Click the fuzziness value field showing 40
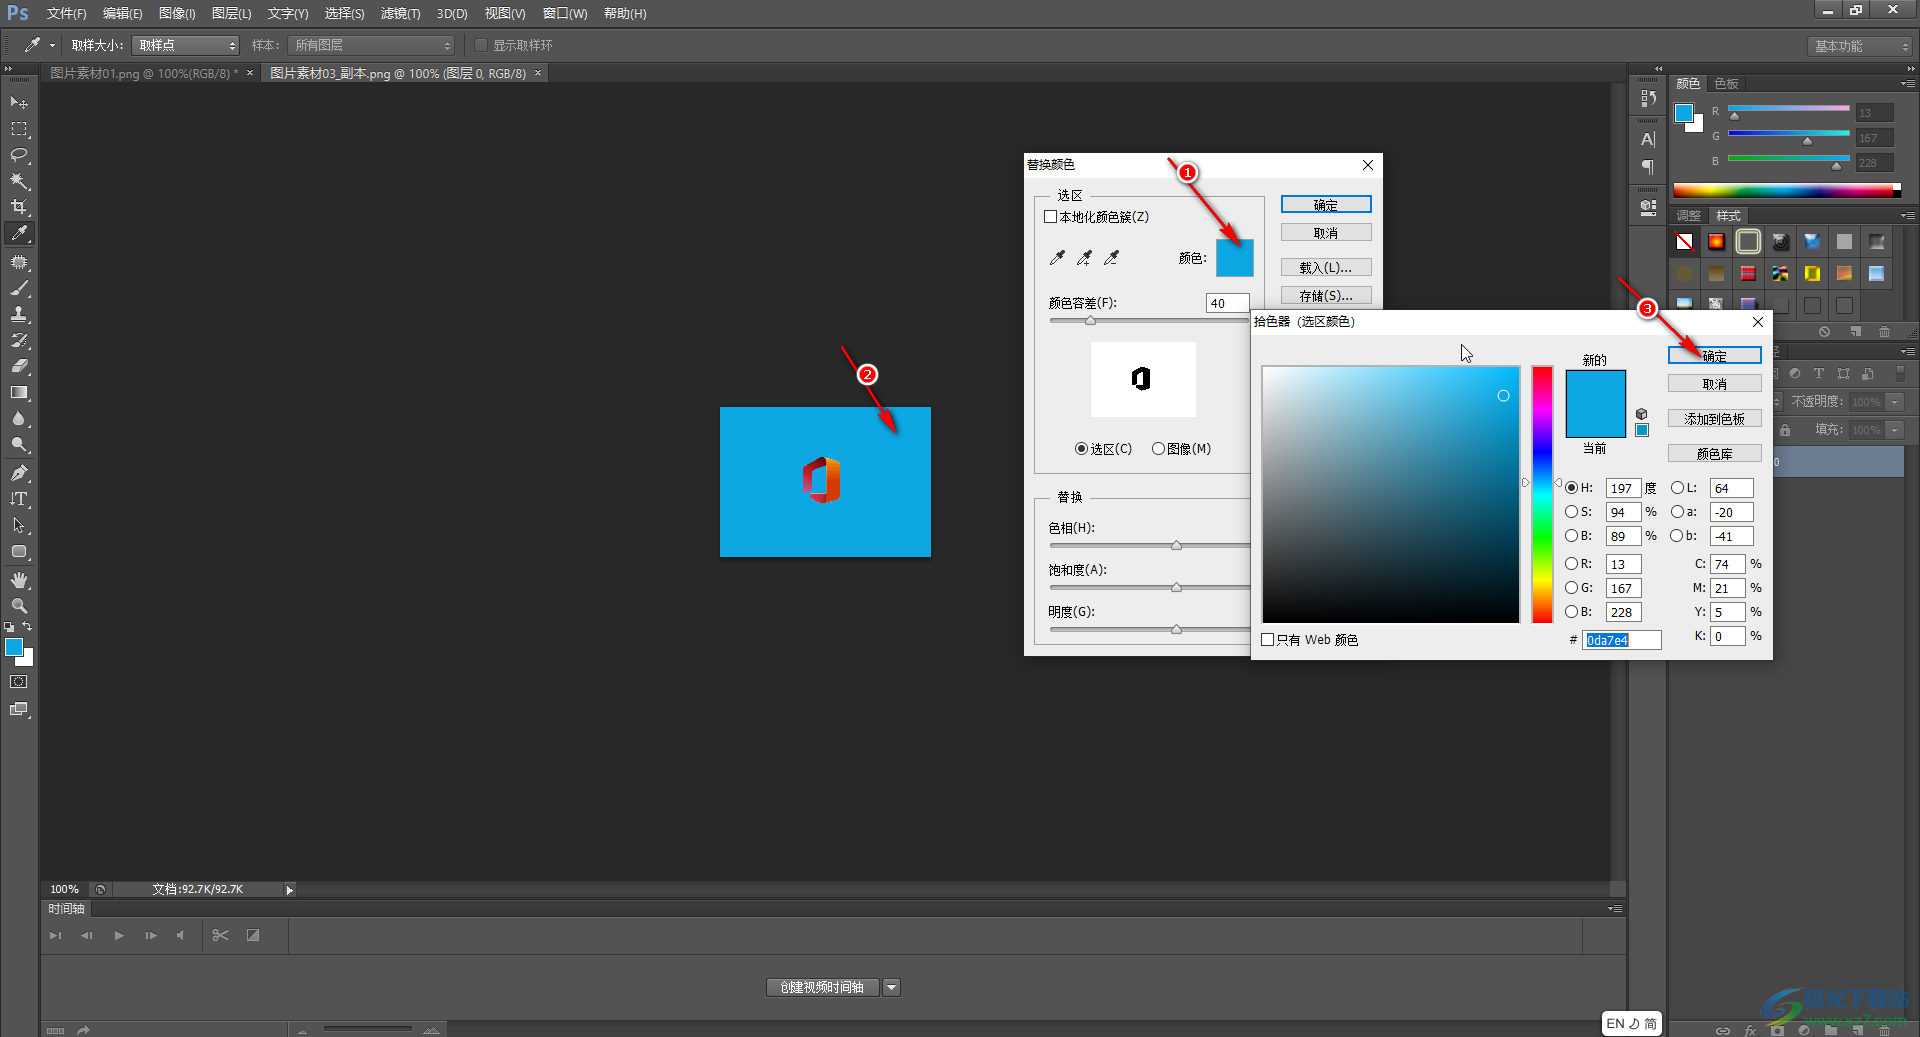This screenshot has height=1037, width=1920. pyautogui.click(x=1228, y=303)
